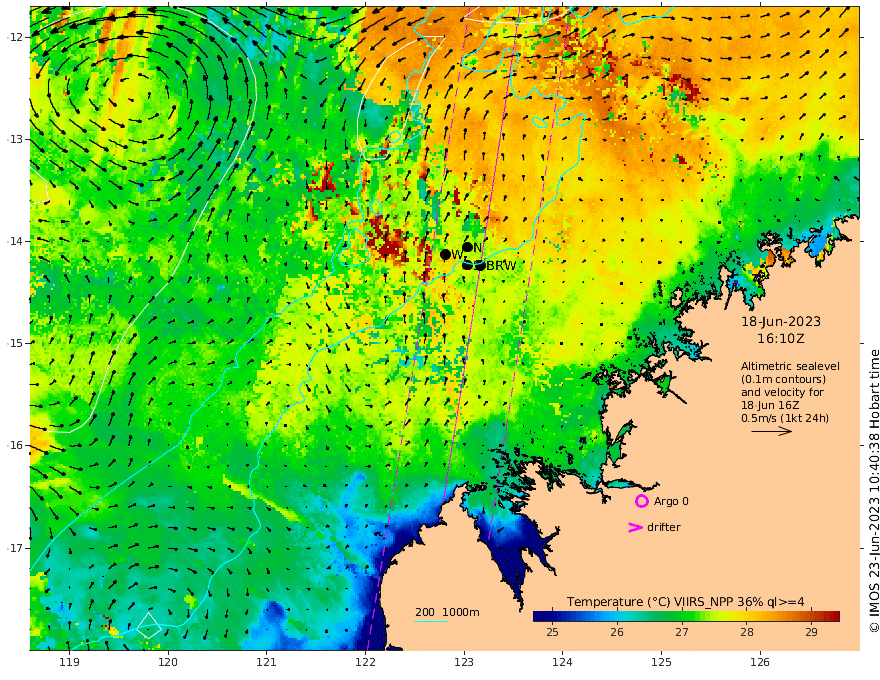
Task: Click the 'and velocity for' caption line
Action: pyautogui.click(x=782, y=392)
